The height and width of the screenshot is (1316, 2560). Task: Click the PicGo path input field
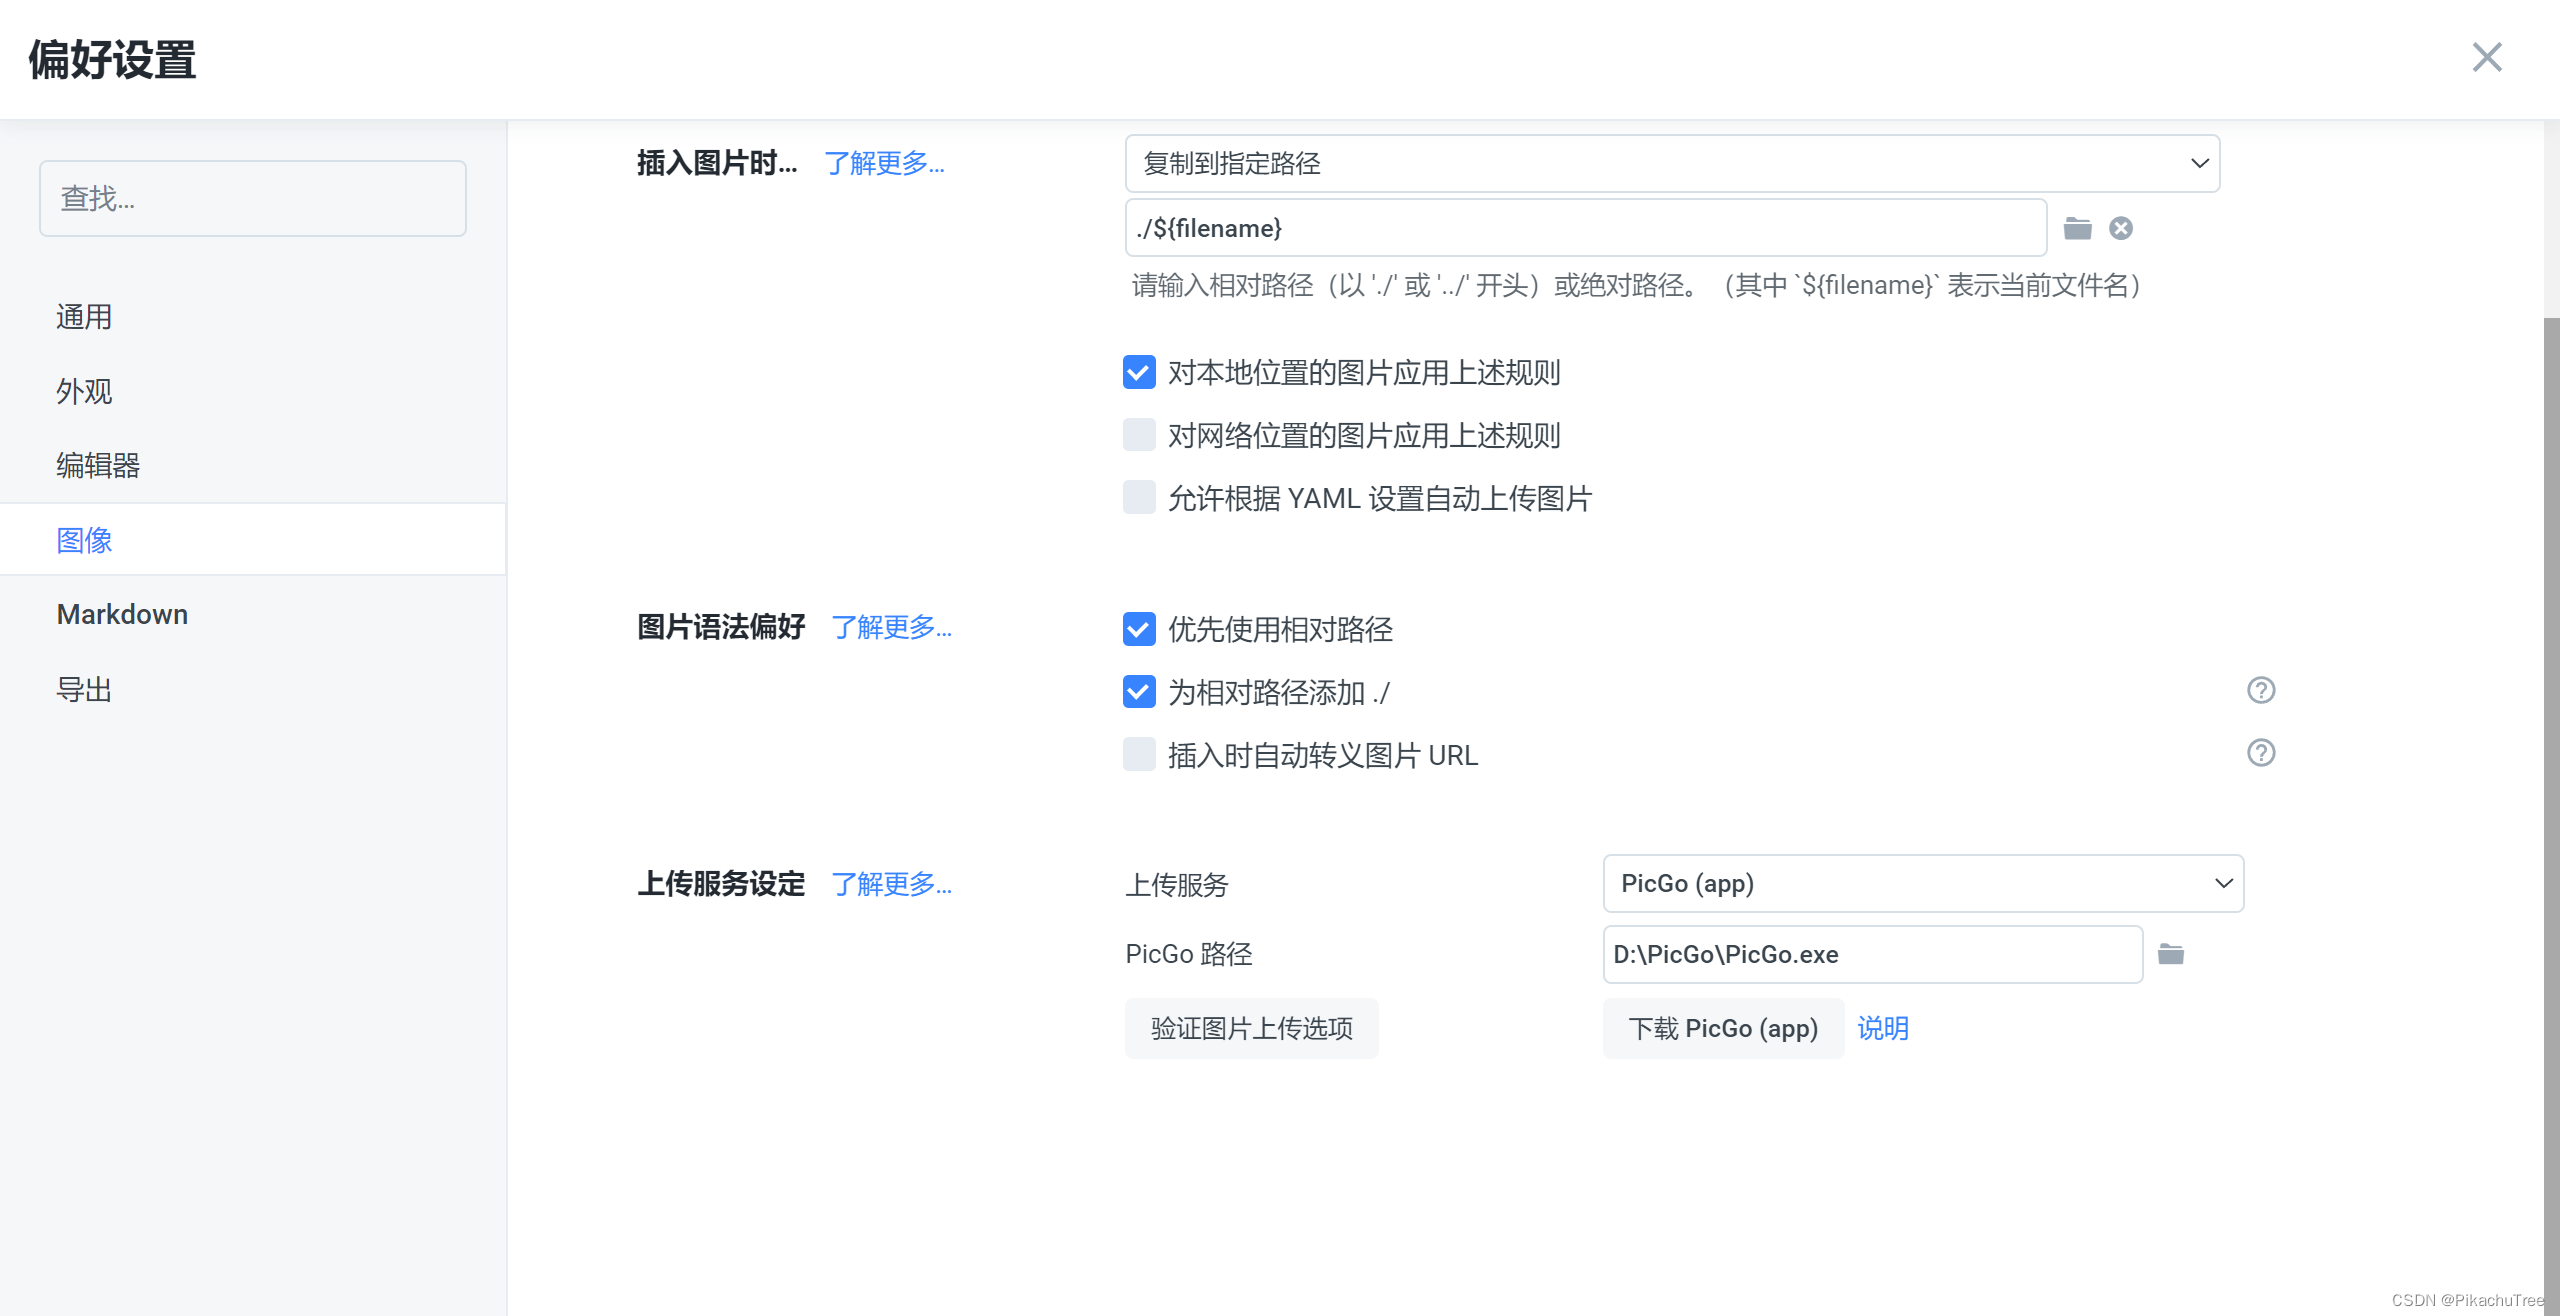point(1872,954)
